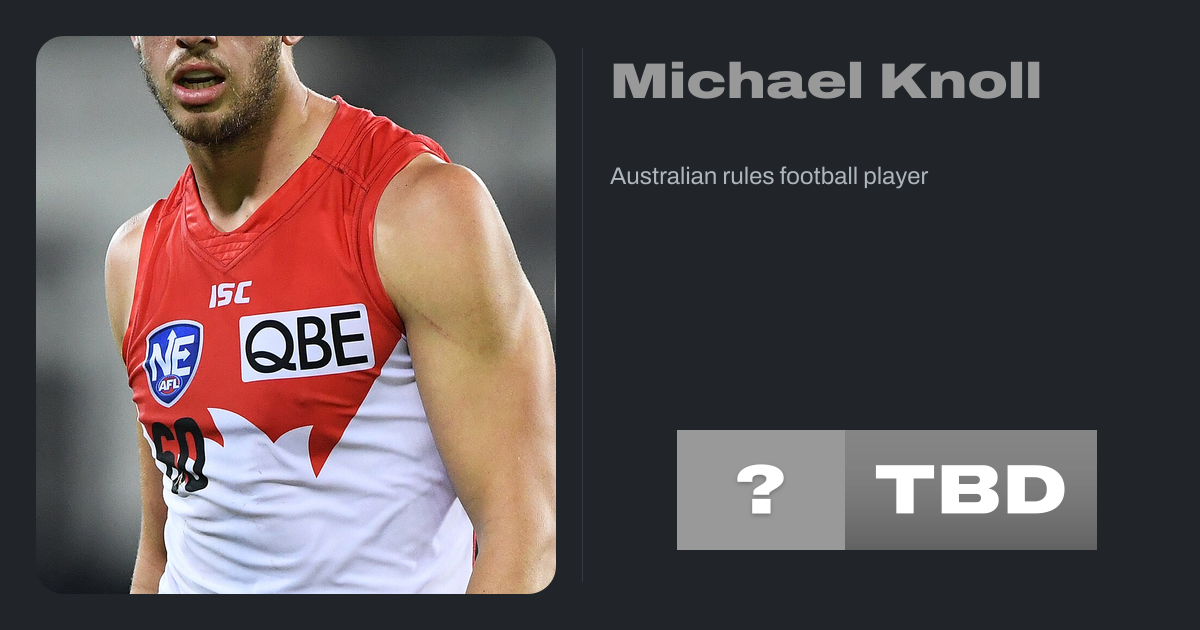Select the TBD value box
Image resolution: width=1200 pixels, height=630 pixels.
click(x=971, y=490)
